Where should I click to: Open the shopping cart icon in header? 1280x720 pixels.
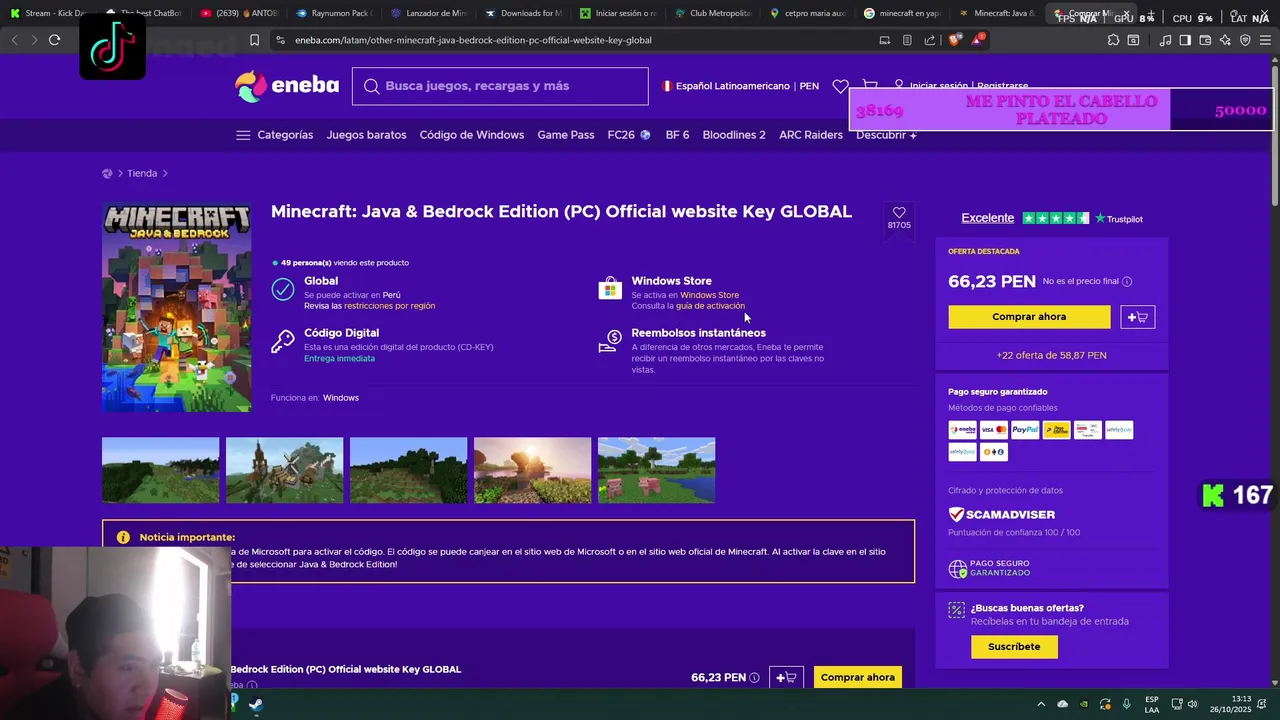tap(870, 86)
